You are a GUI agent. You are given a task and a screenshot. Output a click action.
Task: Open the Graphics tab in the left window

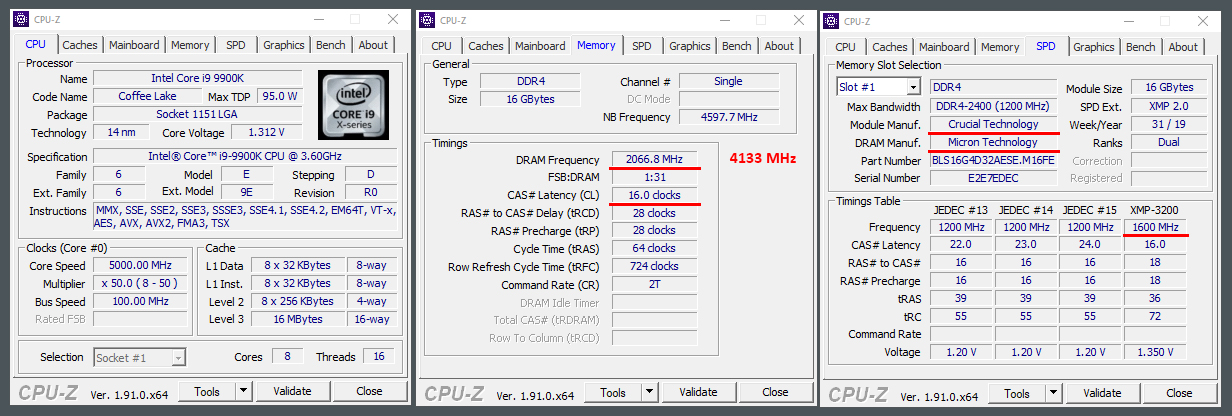284,45
